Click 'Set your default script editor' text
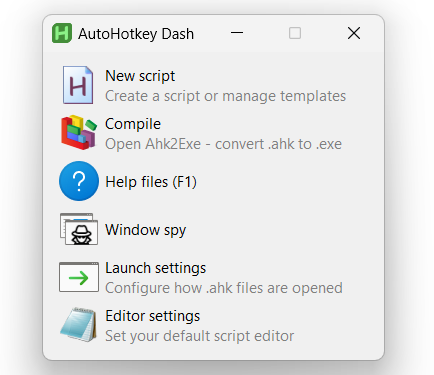The height and width of the screenshot is (375, 434). point(200,336)
